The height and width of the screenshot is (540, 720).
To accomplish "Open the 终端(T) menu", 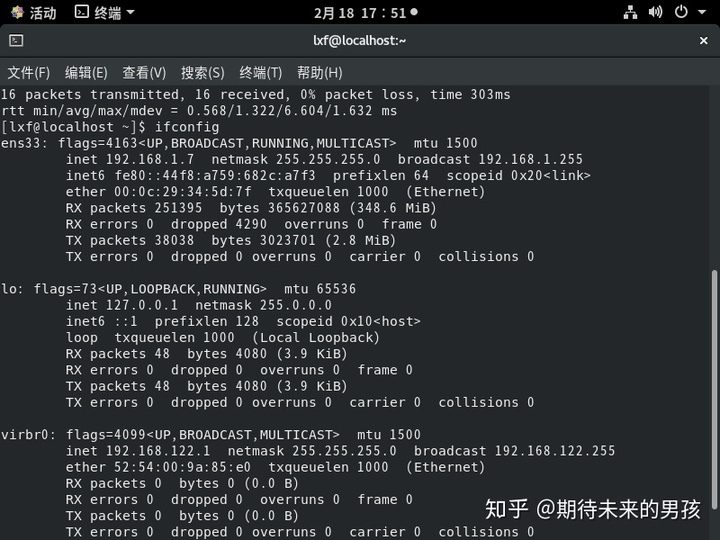I will tap(260, 73).
